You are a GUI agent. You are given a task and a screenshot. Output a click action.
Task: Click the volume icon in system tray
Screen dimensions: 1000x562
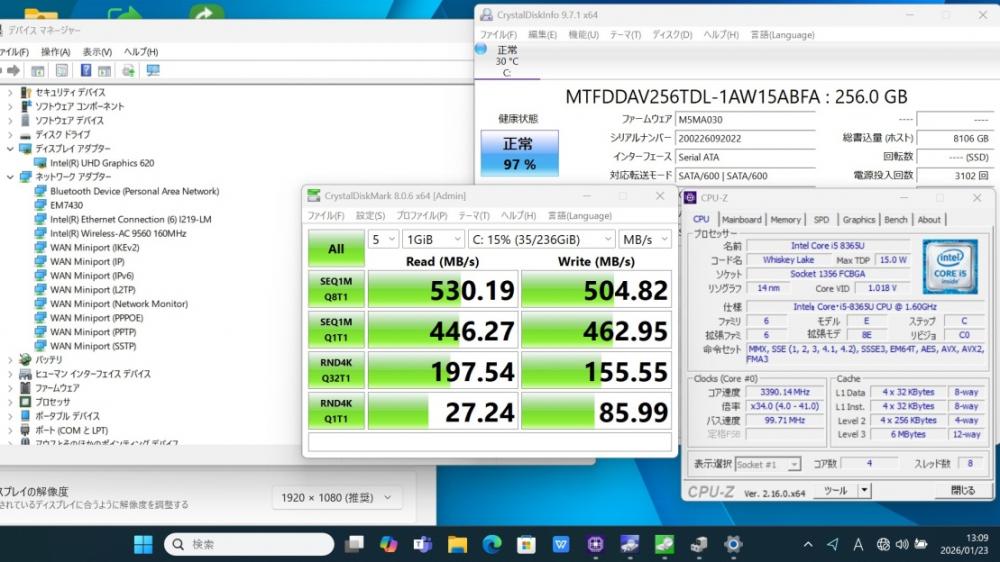click(902, 544)
